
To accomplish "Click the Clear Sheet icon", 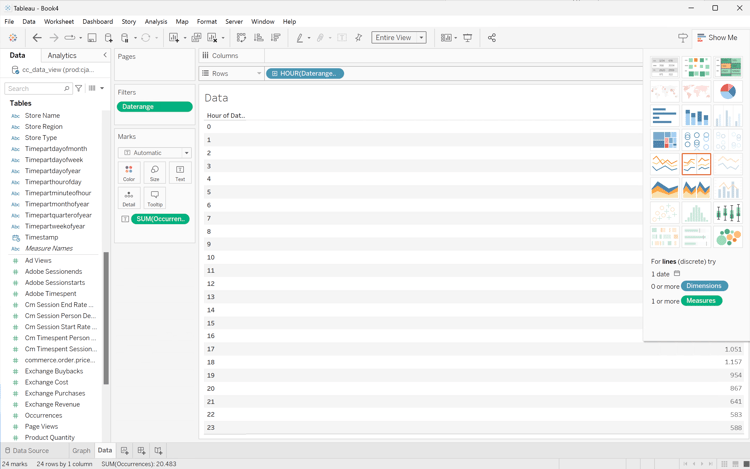I will pos(212,38).
